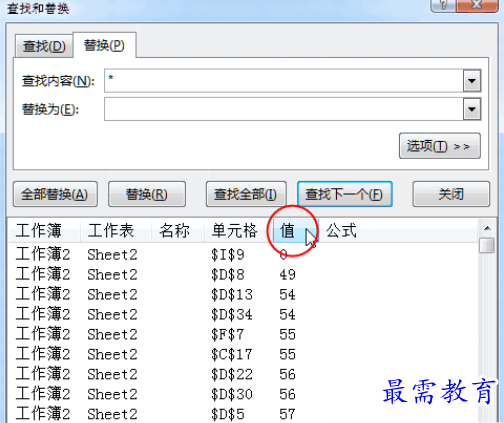Image resolution: width=504 pixels, height=423 pixels.
Task: Sort by the 名称 column header
Action: pos(178,230)
